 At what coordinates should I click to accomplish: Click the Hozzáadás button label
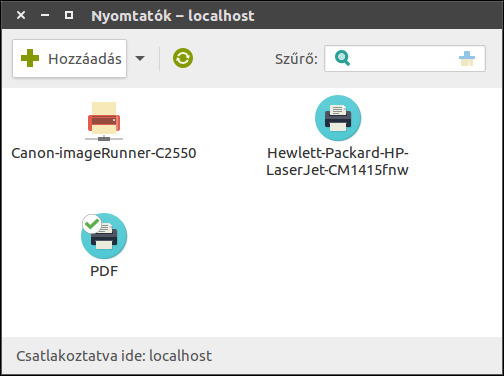(x=85, y=59)
